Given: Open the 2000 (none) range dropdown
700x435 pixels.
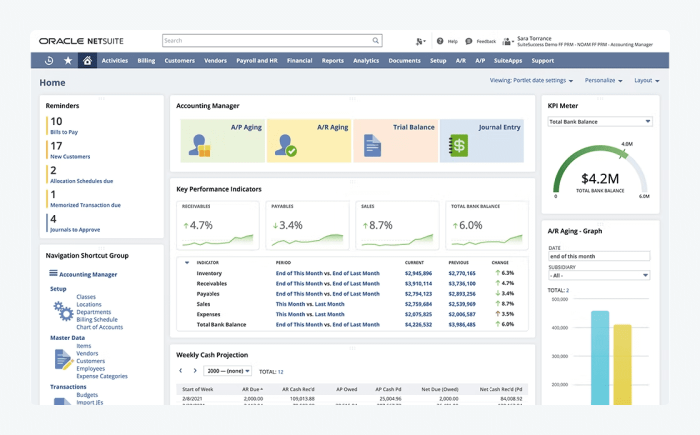Looking at the screenshot, I should click(x=228, y=371).
